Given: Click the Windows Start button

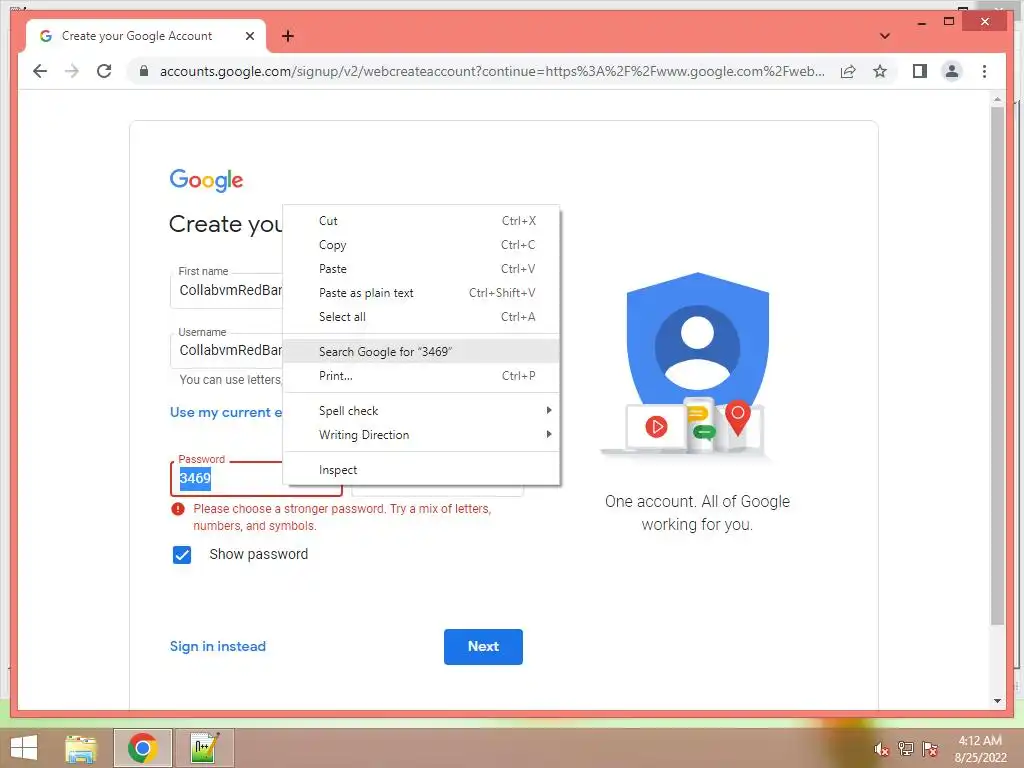Looking at the screenshot, I should click(24, 748).
